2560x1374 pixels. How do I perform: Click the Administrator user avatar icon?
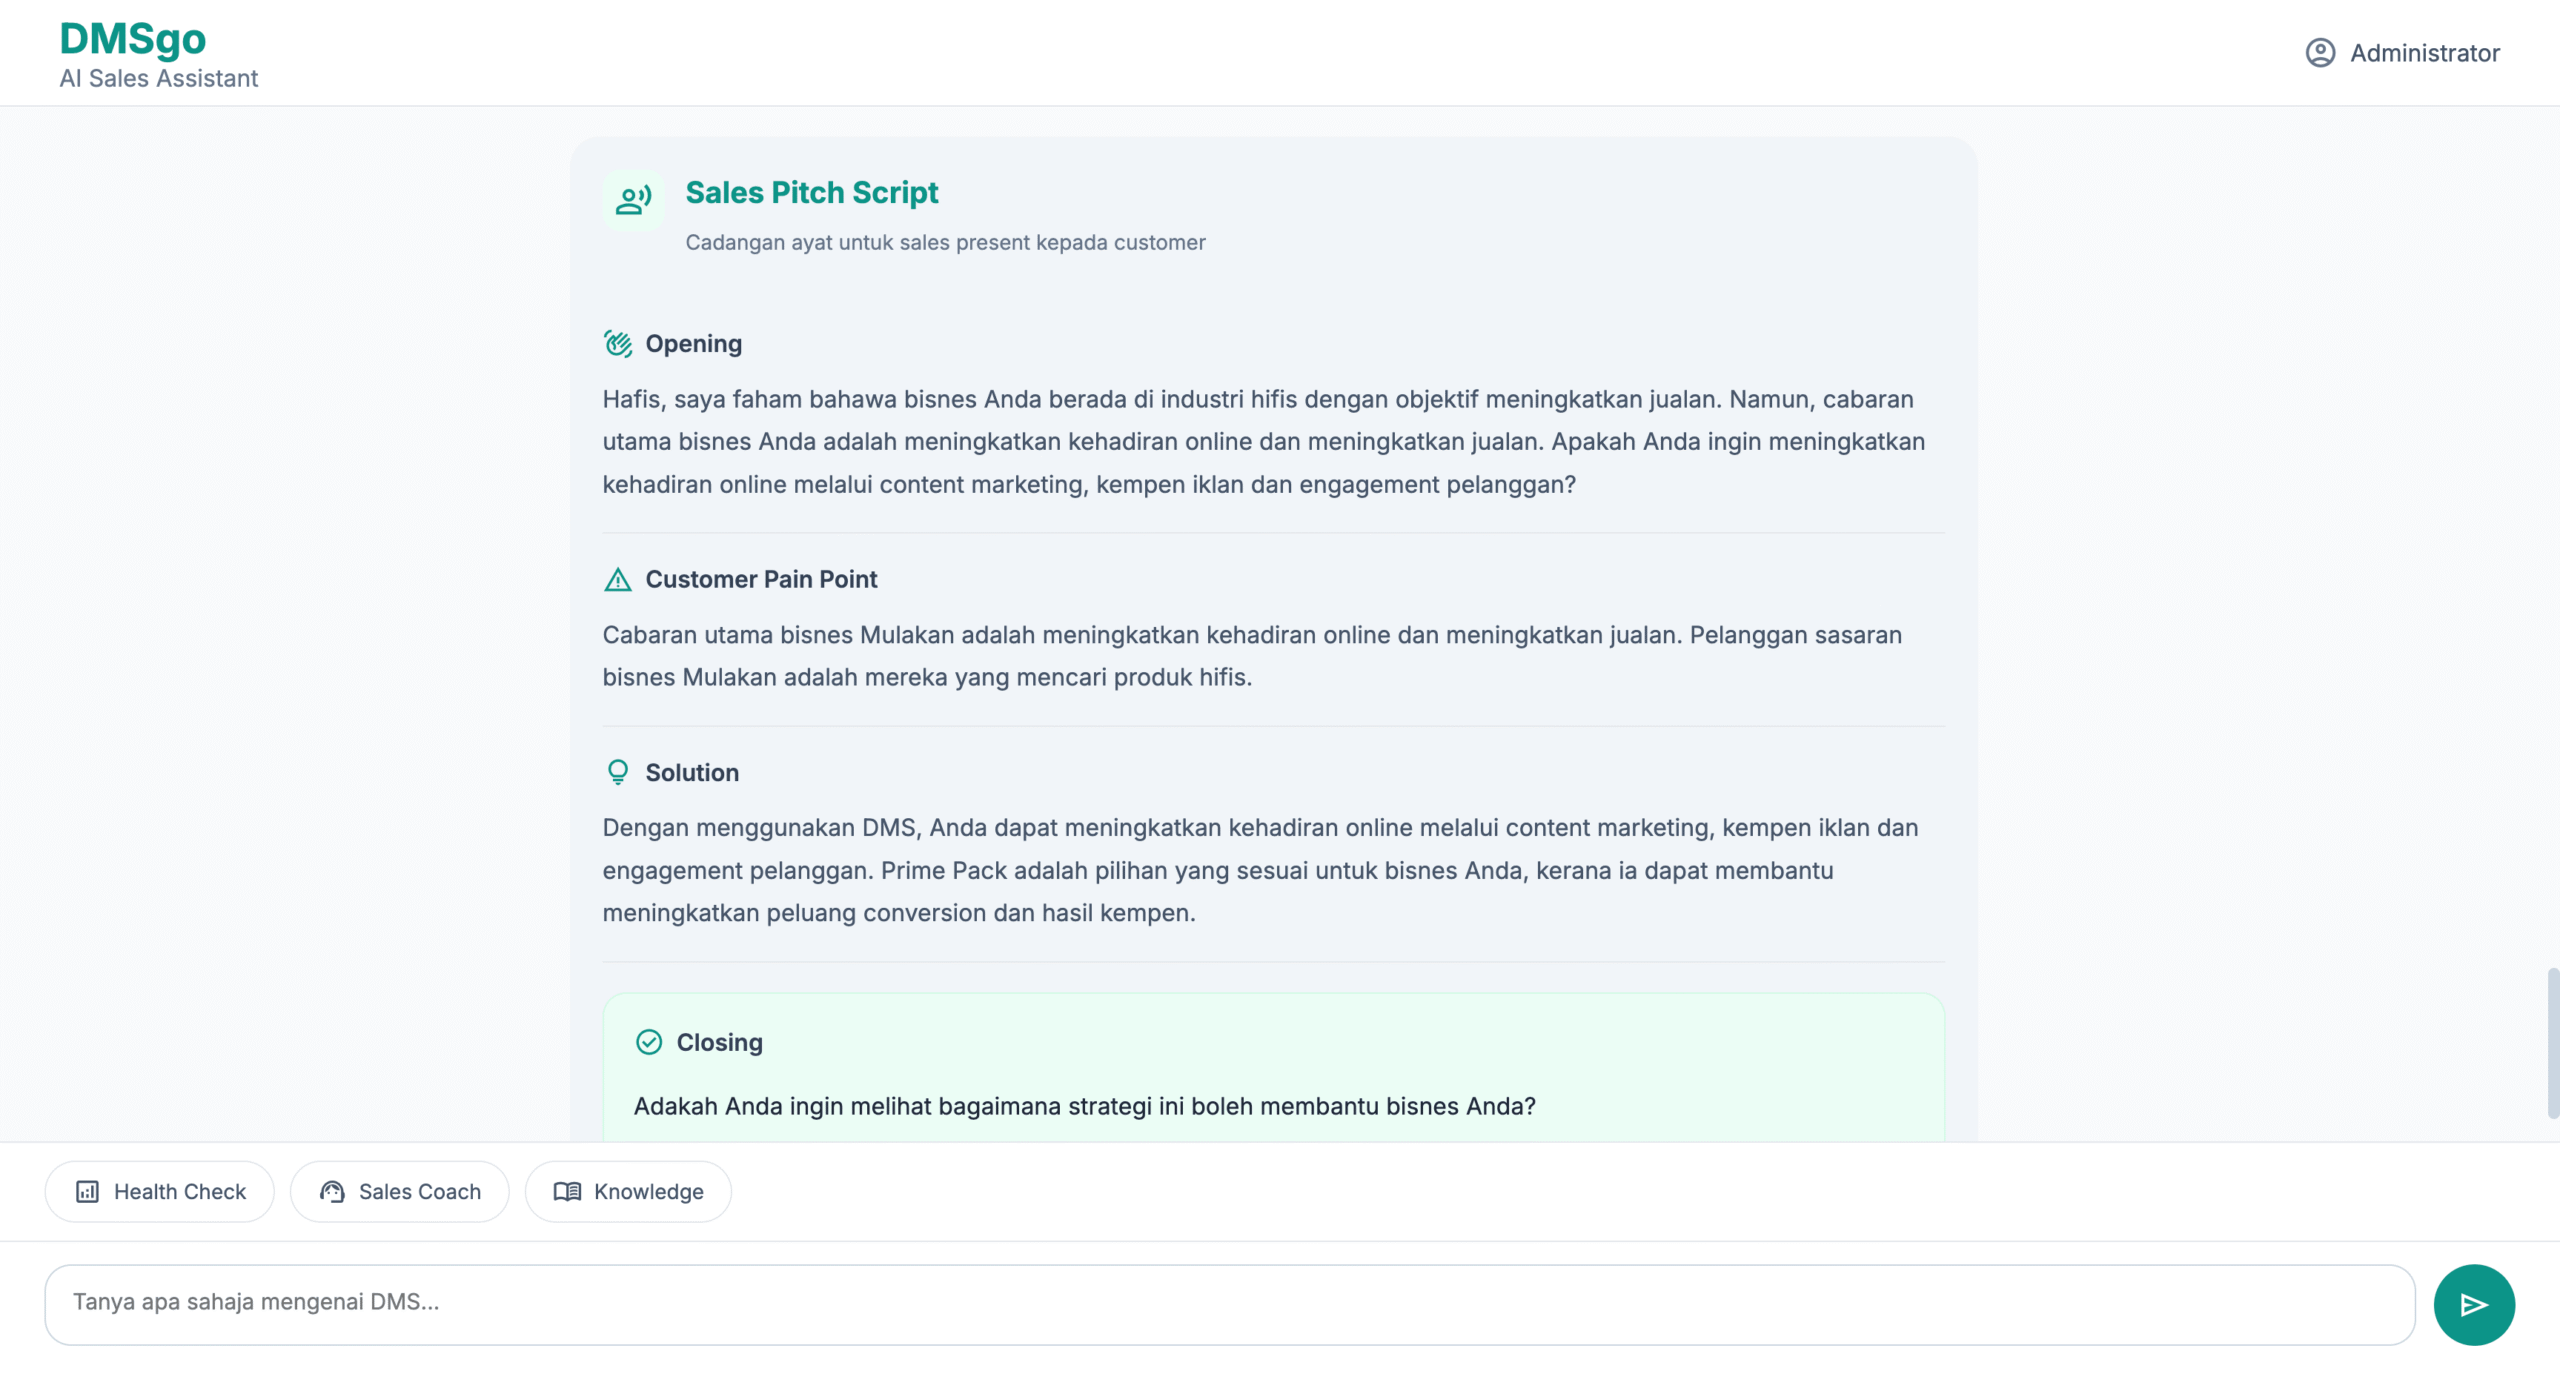pyautogui.click(x=2320, y=53)
